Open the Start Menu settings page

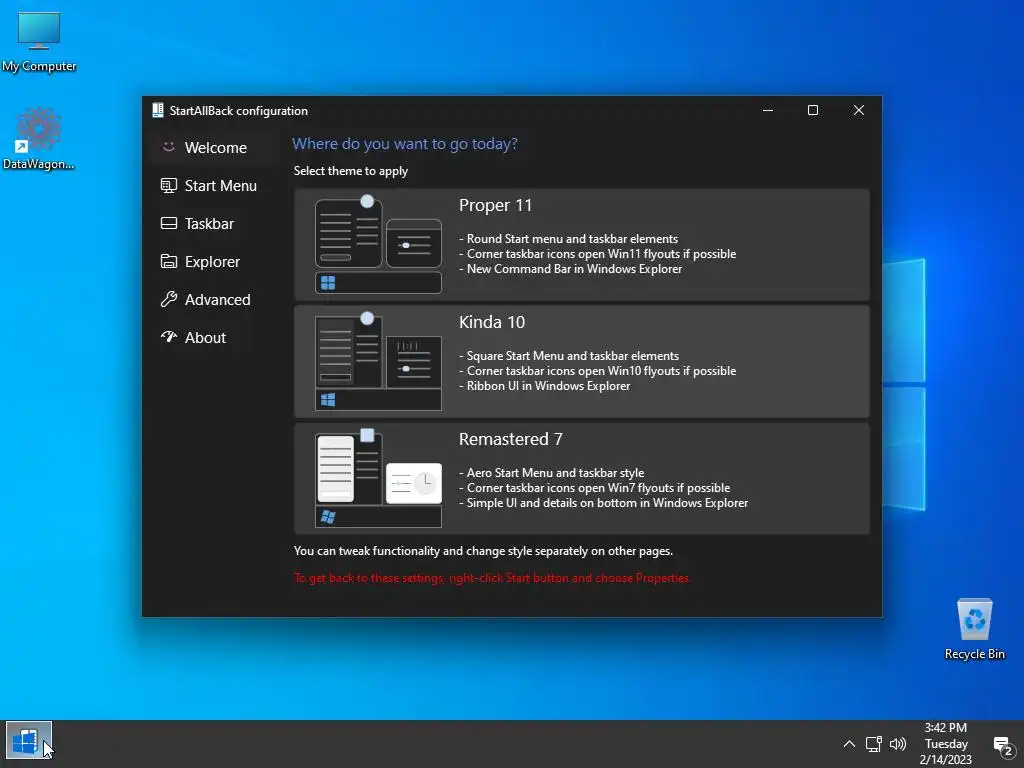tap(214, 185)
